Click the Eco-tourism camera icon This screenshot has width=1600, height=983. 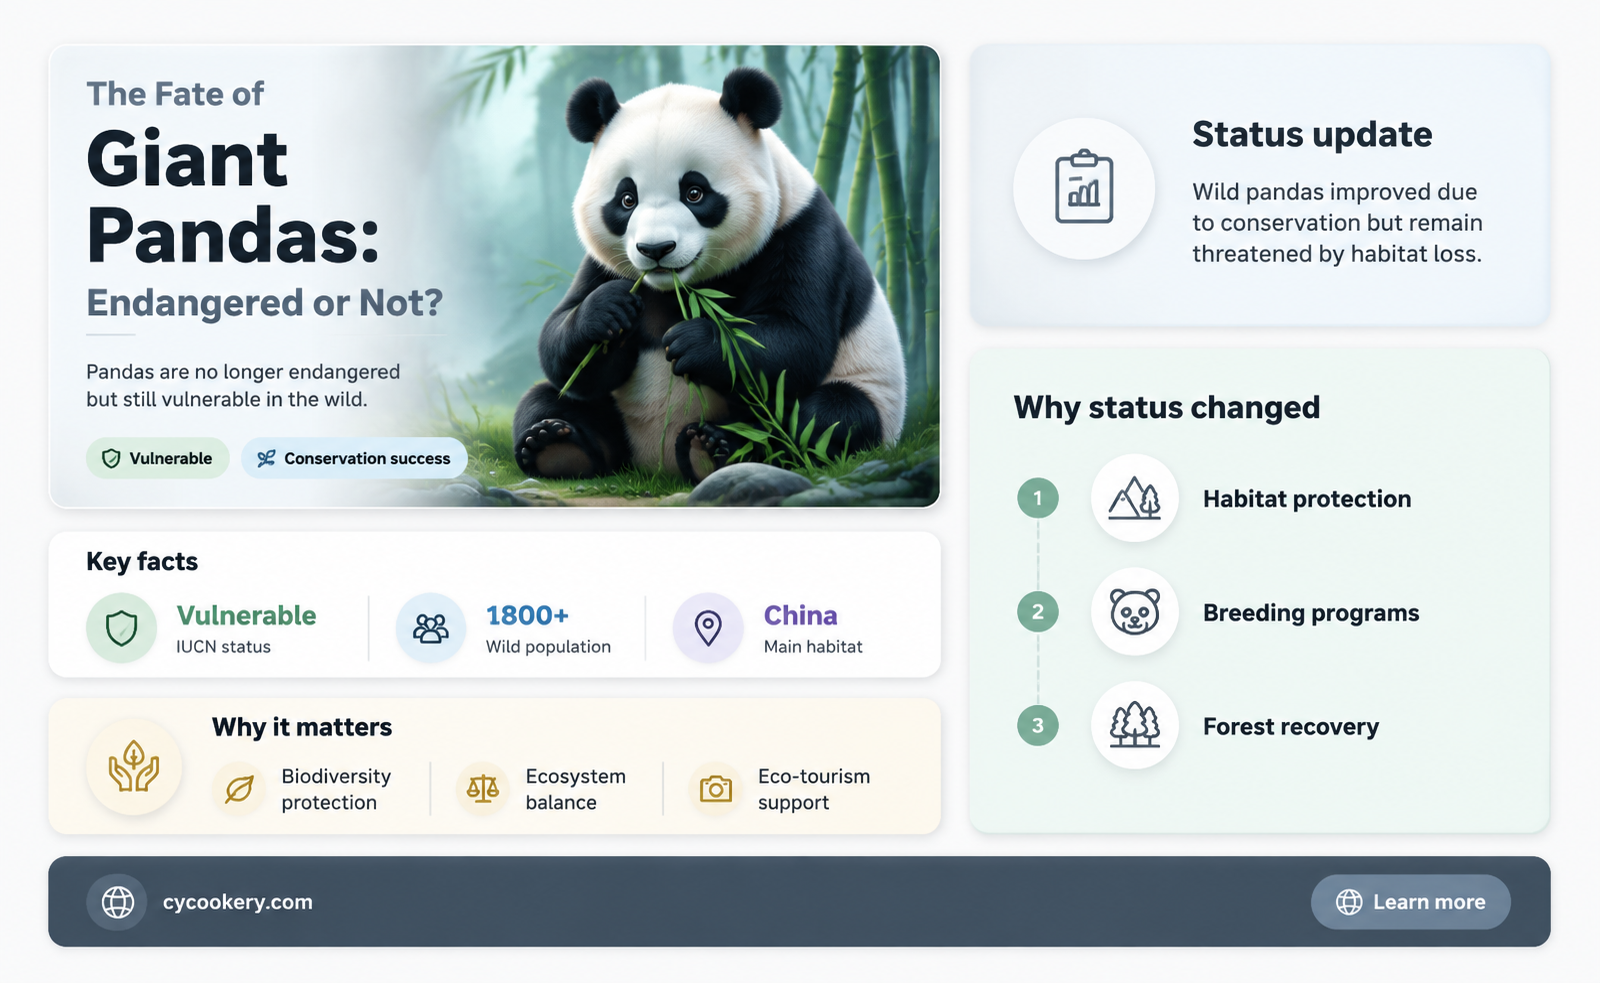click(716, 789)
